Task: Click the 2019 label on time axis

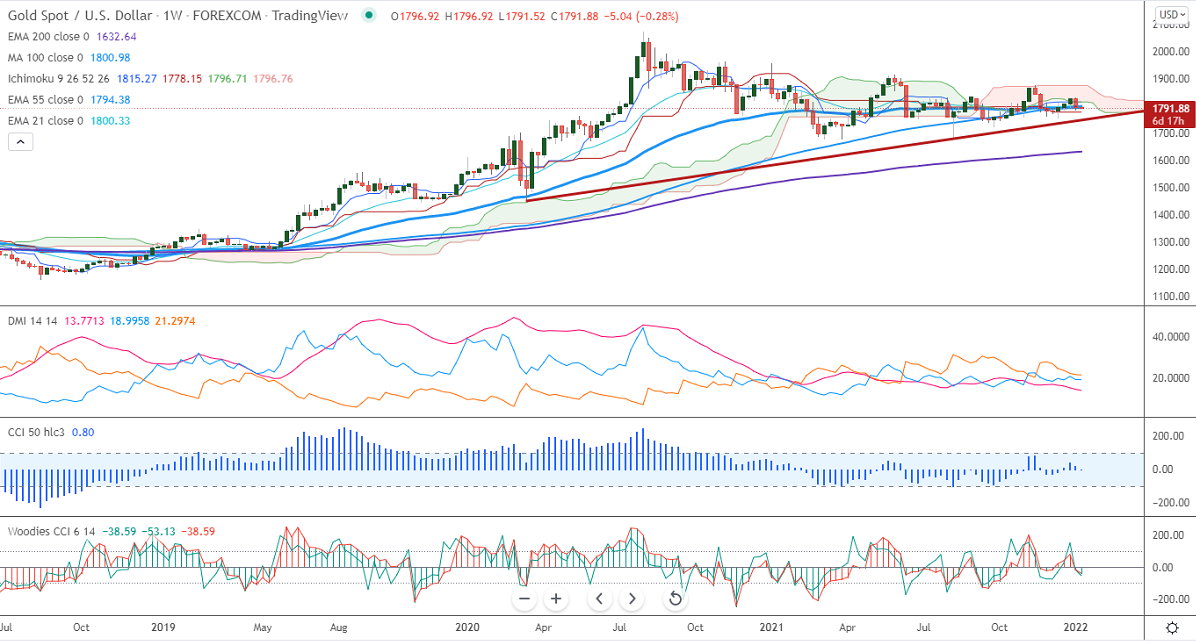Action: pyautogui.click(x=163, y=627)
